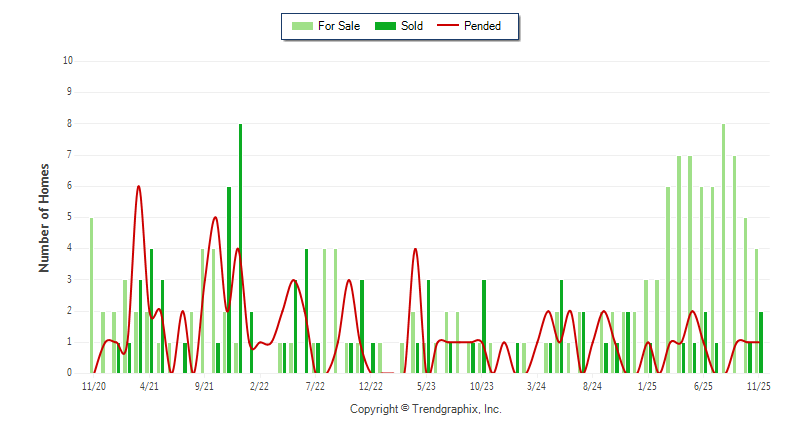Click the tallest light green For Sale bar
Viewport: 800px width, 434px height.
723,250
